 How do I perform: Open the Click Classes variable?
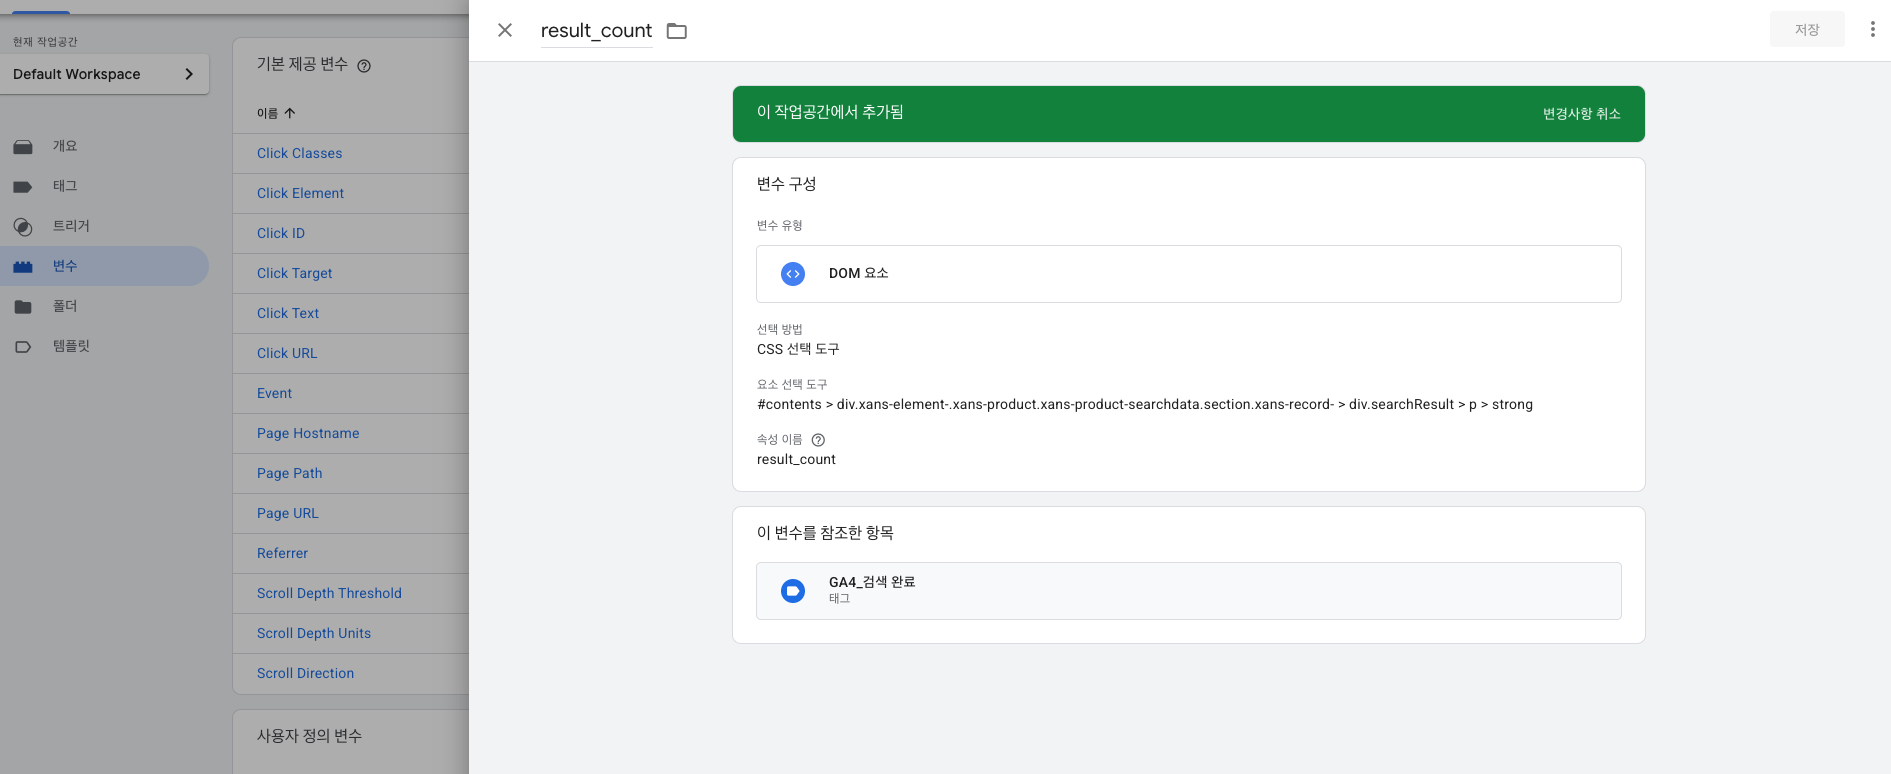pyautogui.click(x=299, y=153)
